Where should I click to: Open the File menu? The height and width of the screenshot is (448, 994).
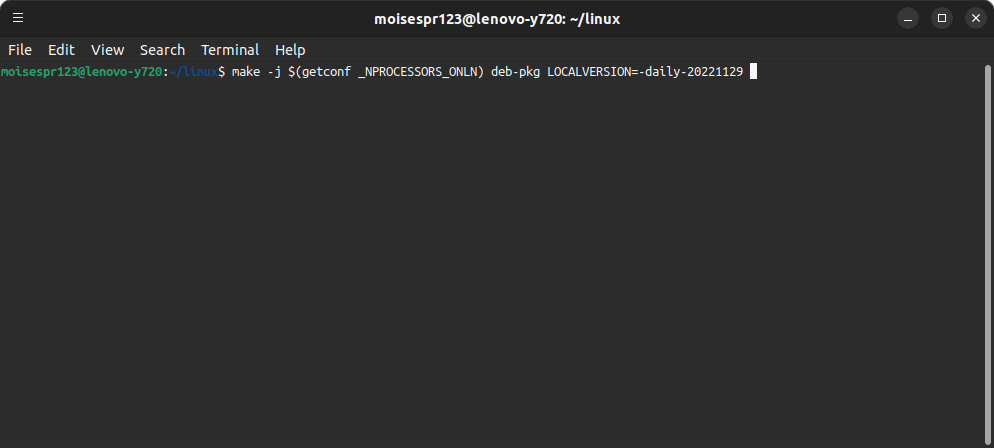pos(20,50)
